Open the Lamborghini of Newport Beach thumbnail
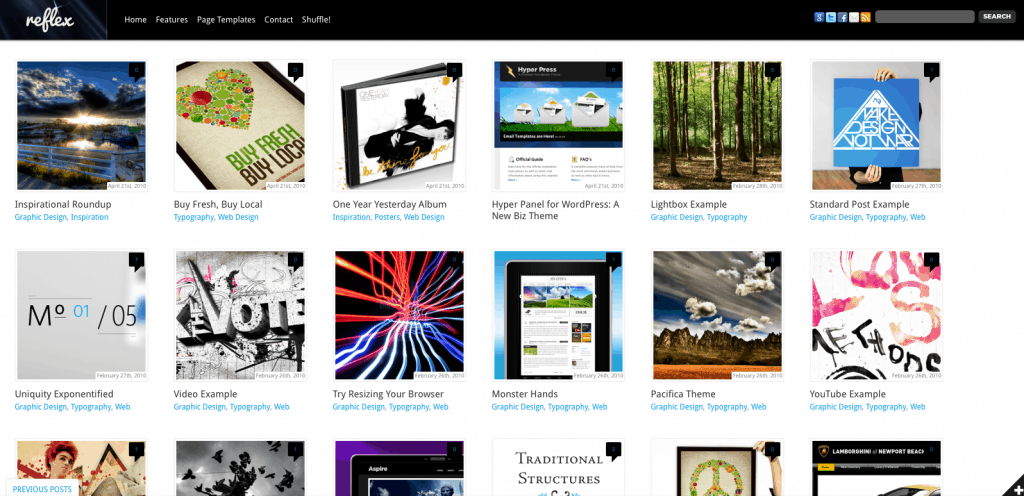This screenshot has width=1024, height=496. pyautogui.click(x=876, y=469)
